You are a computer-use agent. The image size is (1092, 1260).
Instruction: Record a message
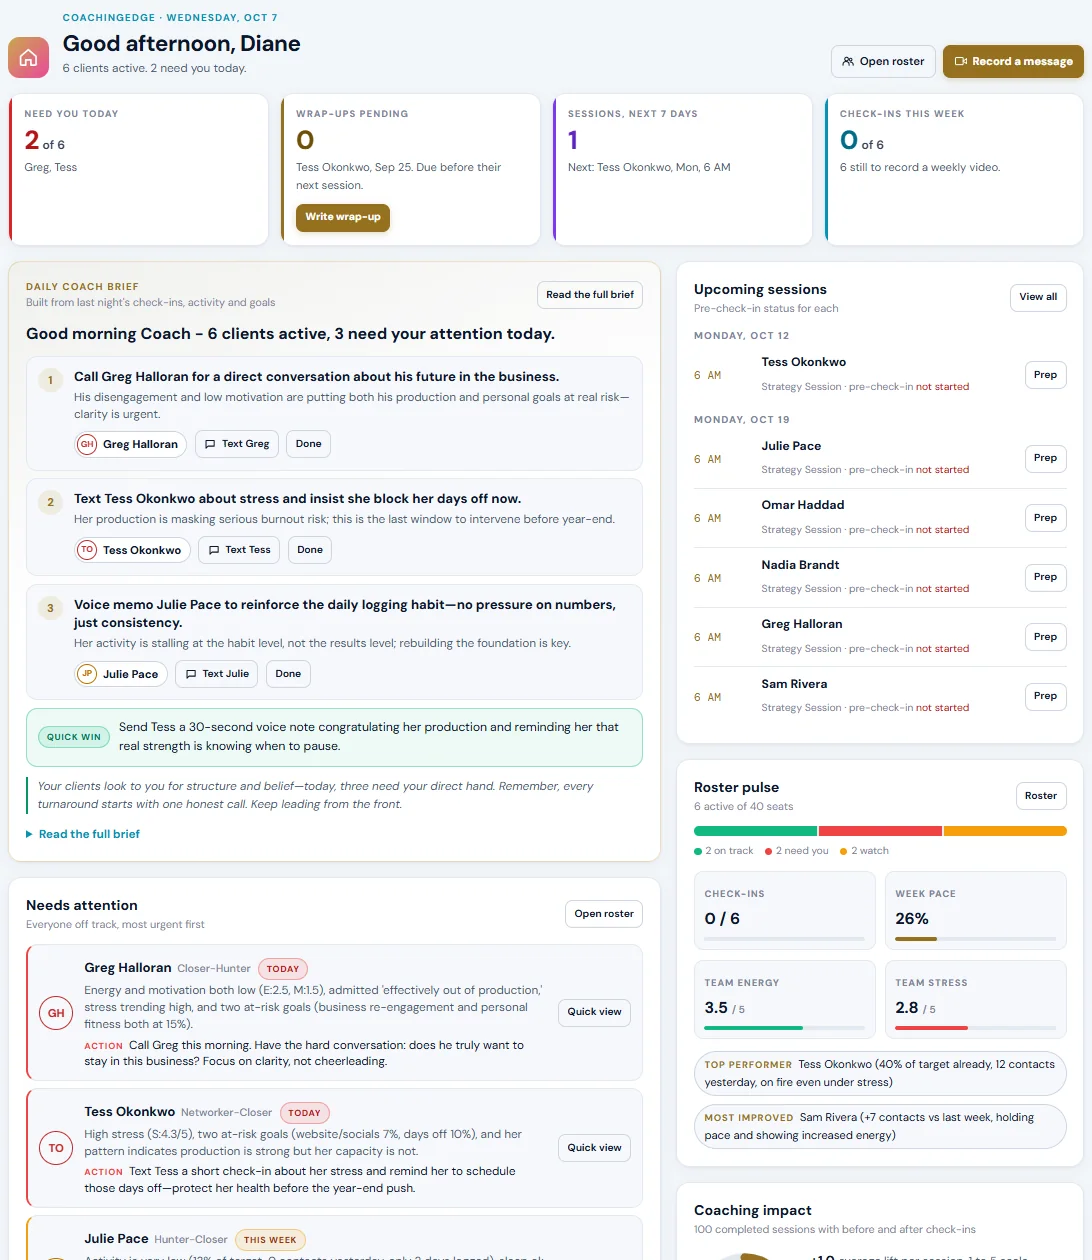coord(1013,61)
